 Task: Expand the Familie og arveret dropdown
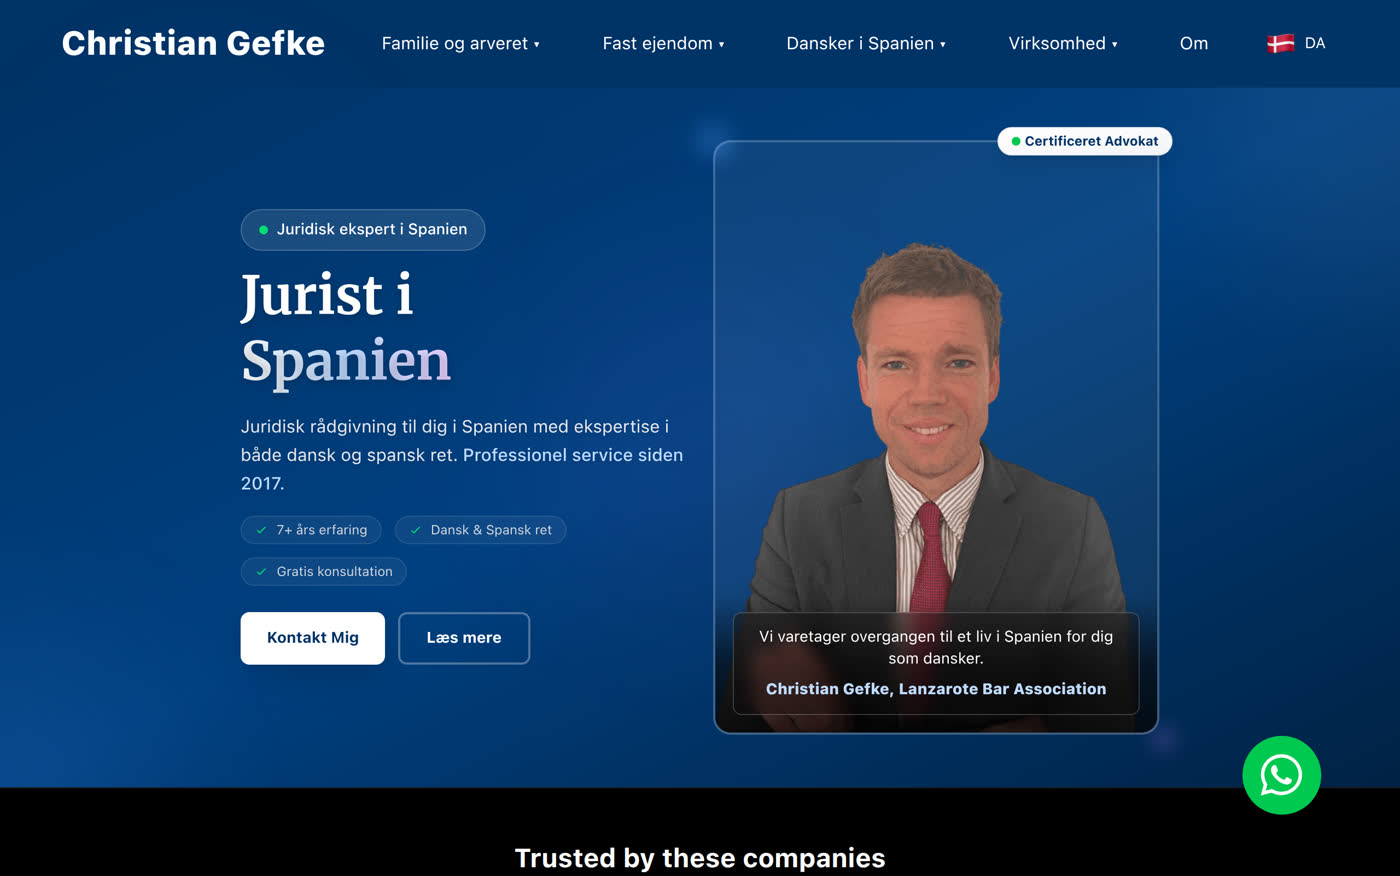(x=461, y=43)
